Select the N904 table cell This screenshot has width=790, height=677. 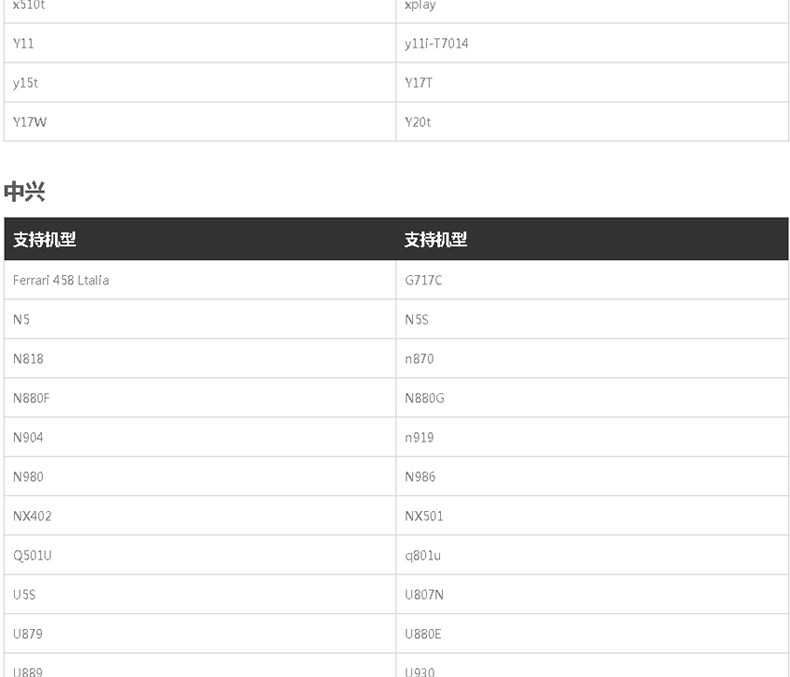[28, 437]
